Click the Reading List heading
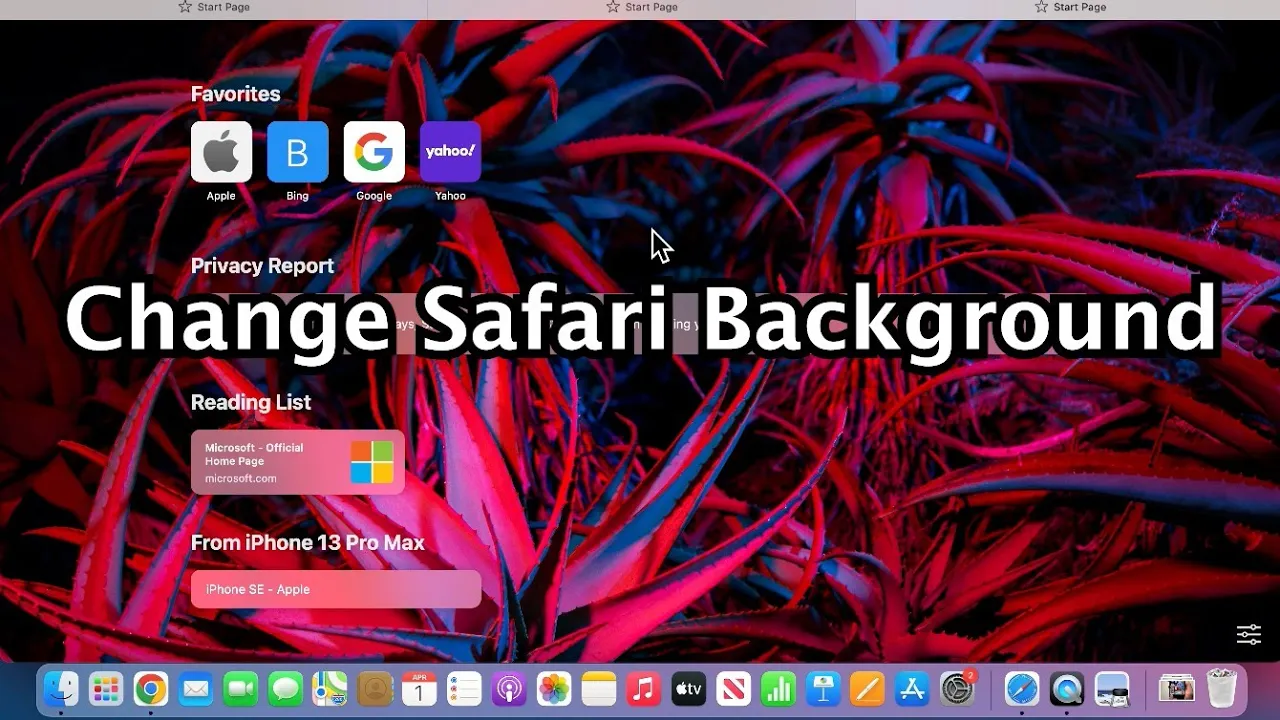The height and width of the screenshot is (720, 1280). point(251,402)
